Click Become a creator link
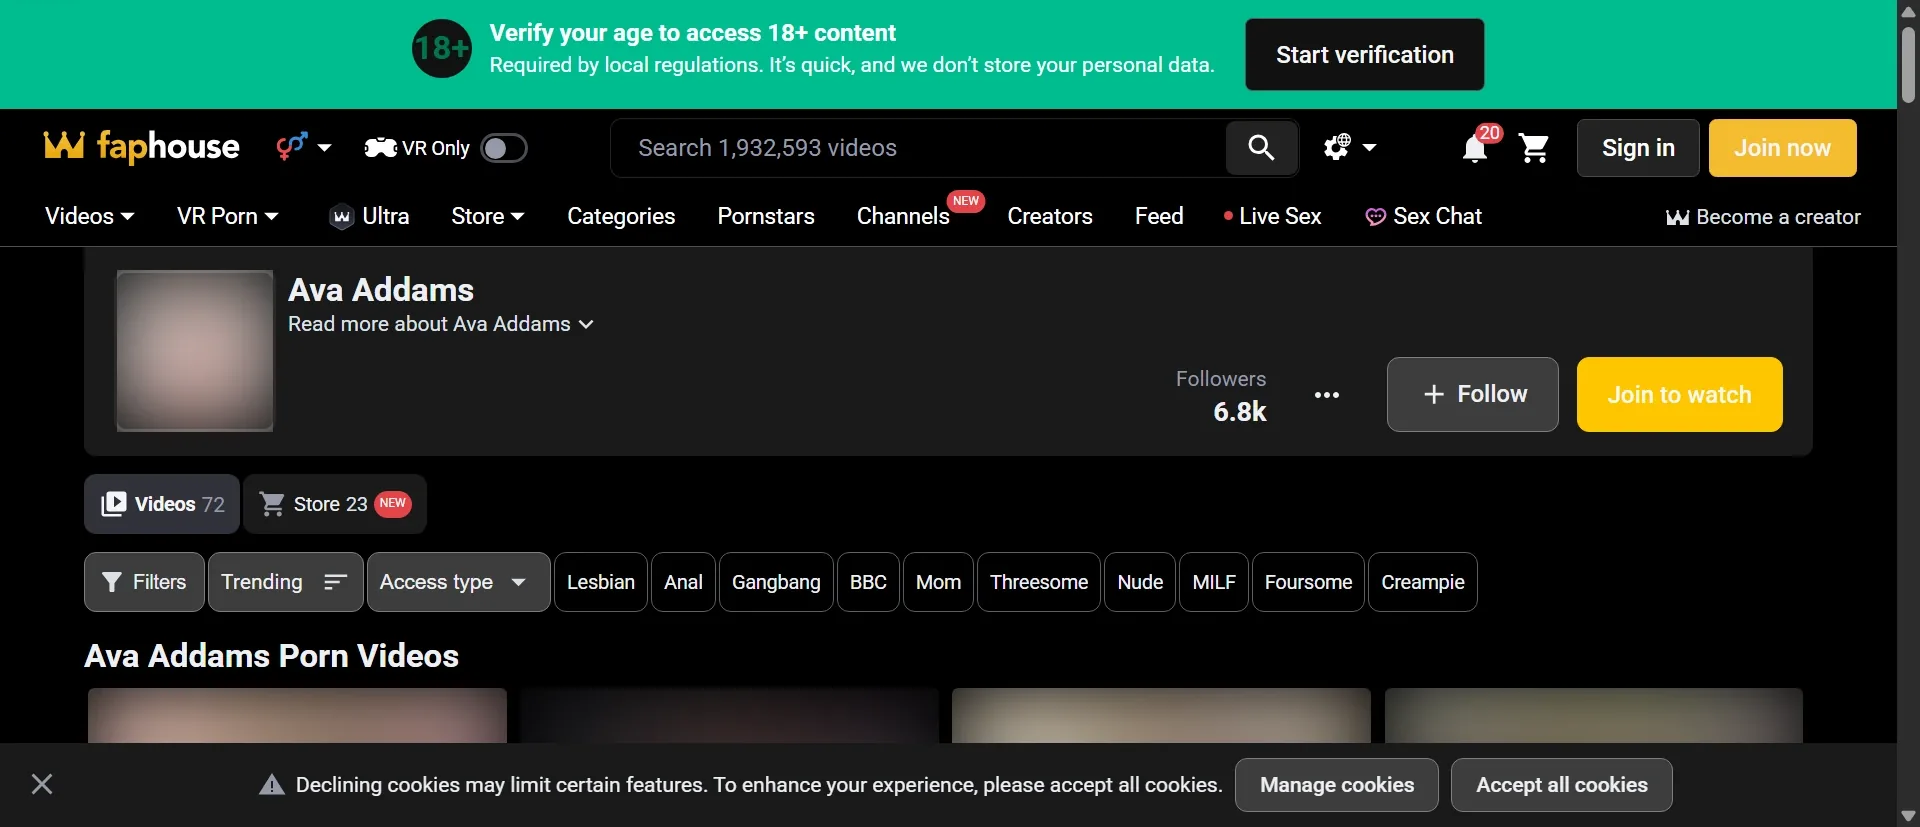Image resolution: width=1920 pixels, height=827 pixels. (x=1763, y=217)
